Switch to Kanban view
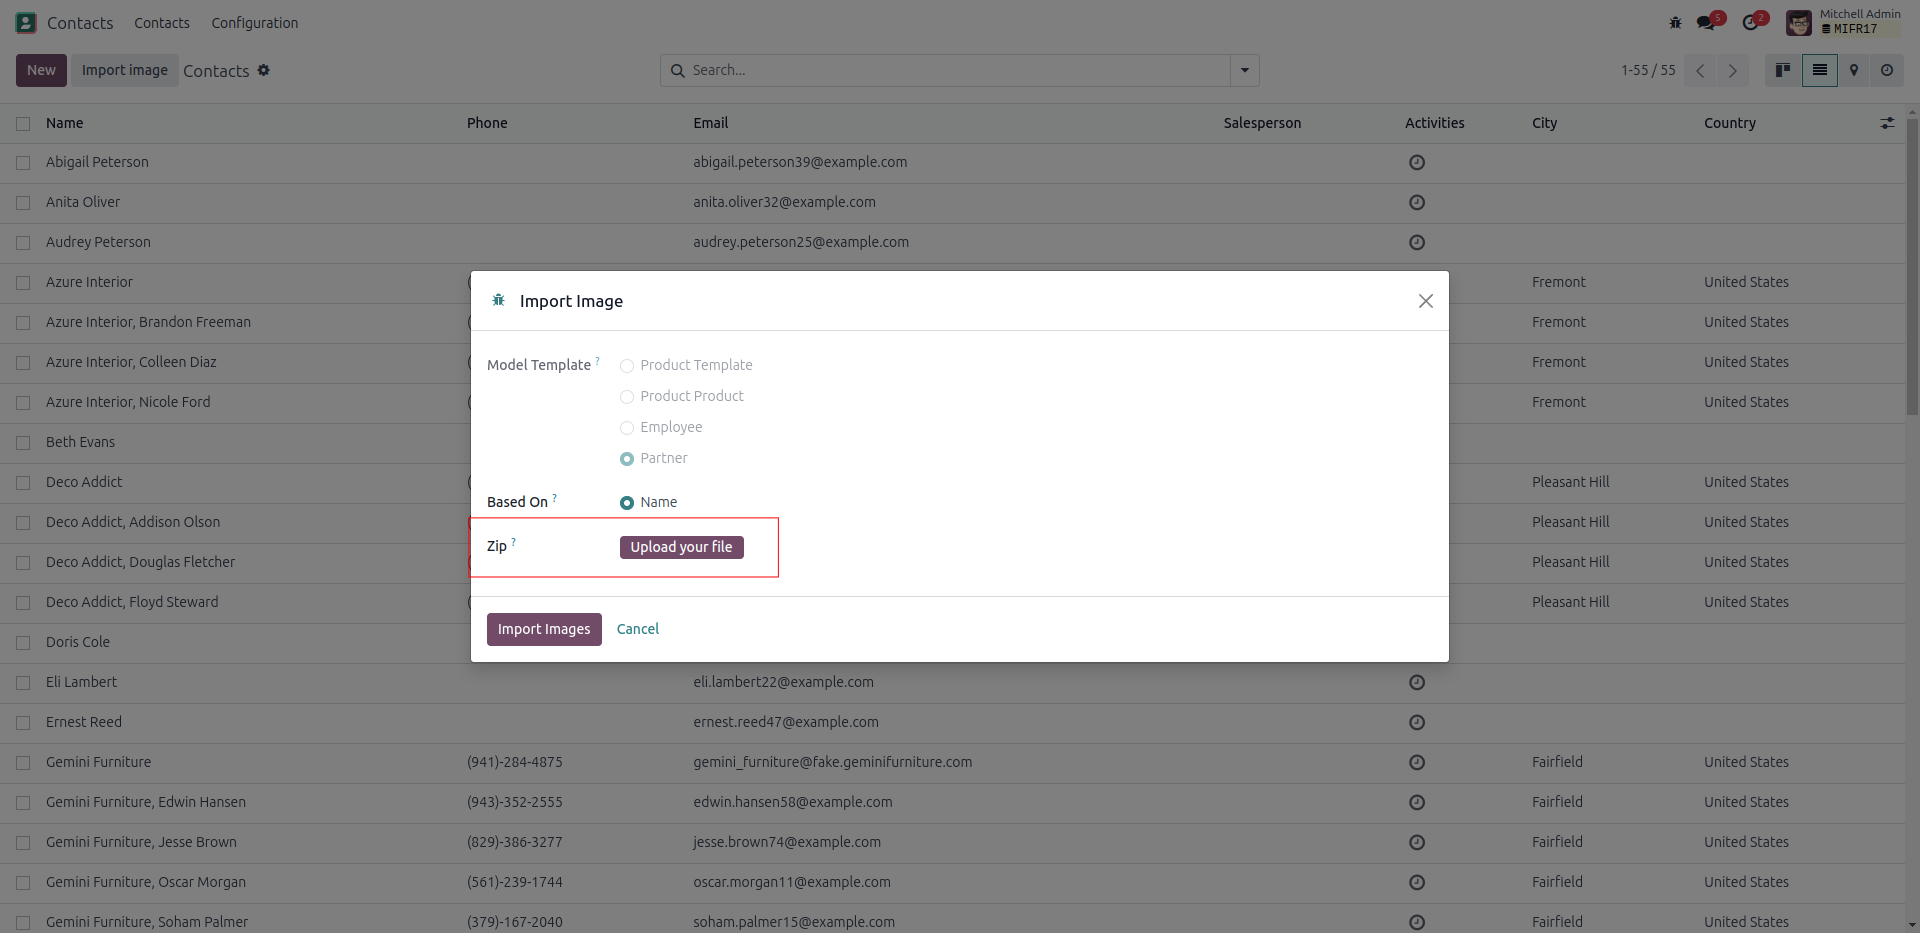This screenshot has width=1920, height=933. tap(1782, 70)
